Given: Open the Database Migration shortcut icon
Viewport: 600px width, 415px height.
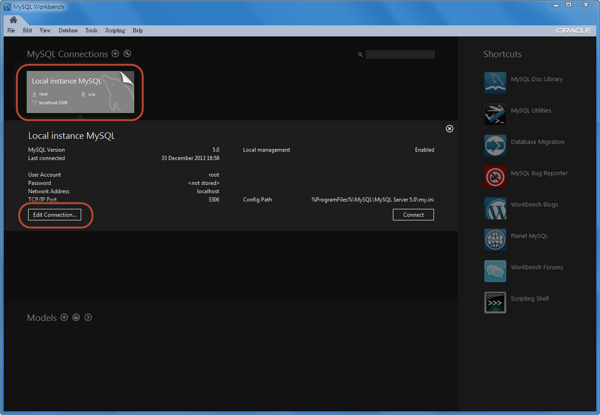Looking at the screenshot, I should coord(495,143).
